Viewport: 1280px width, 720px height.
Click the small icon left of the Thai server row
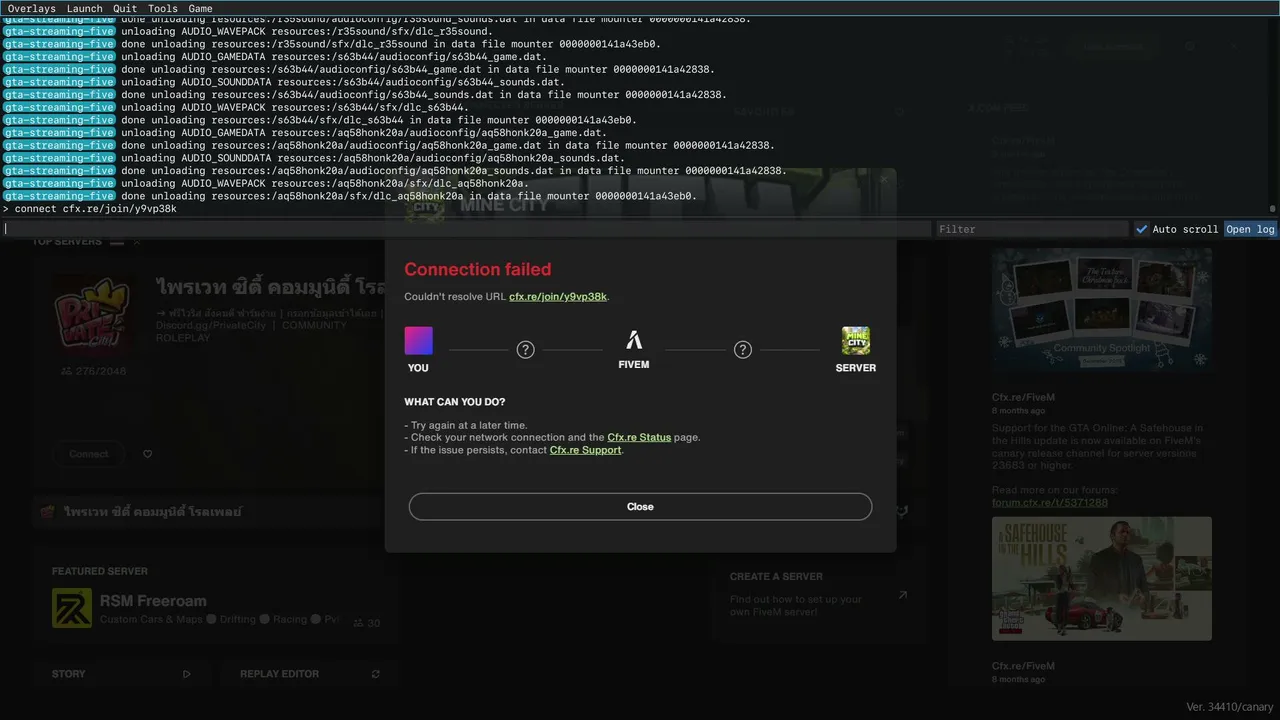point(47,512)
